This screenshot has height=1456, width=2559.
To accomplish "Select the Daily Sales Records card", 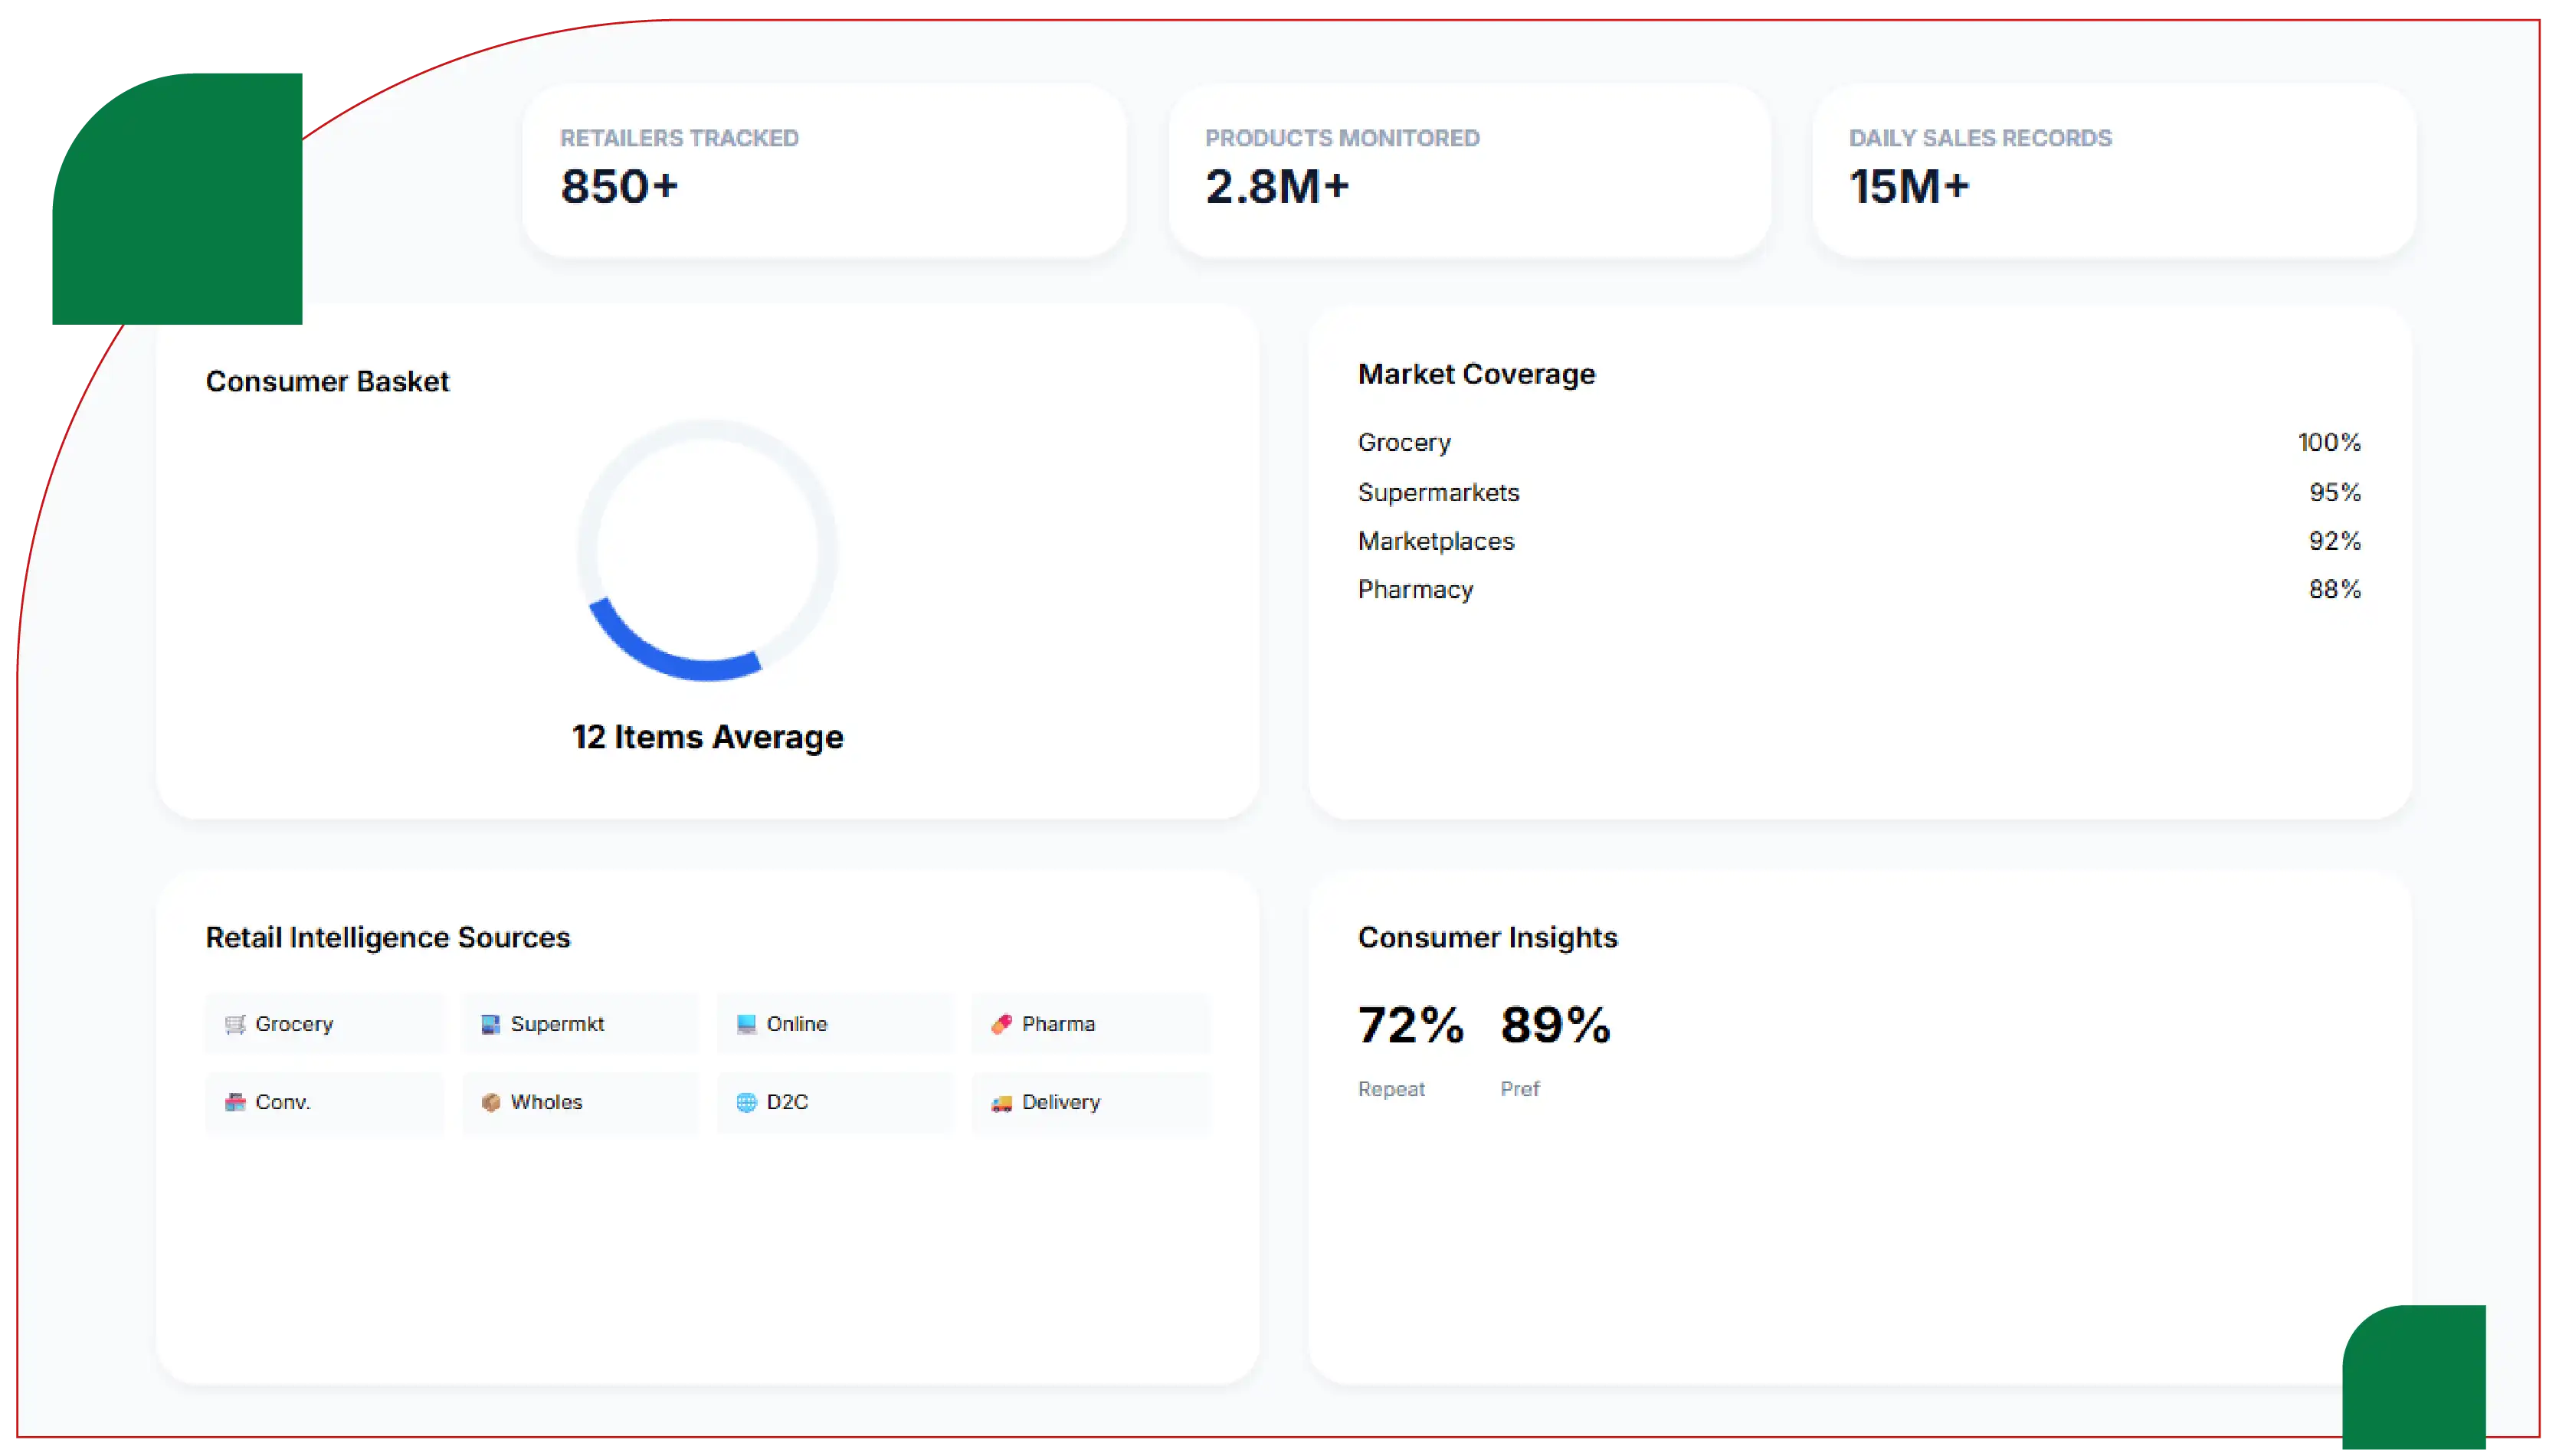I will pyautogui.click(x=2113, y=170).
